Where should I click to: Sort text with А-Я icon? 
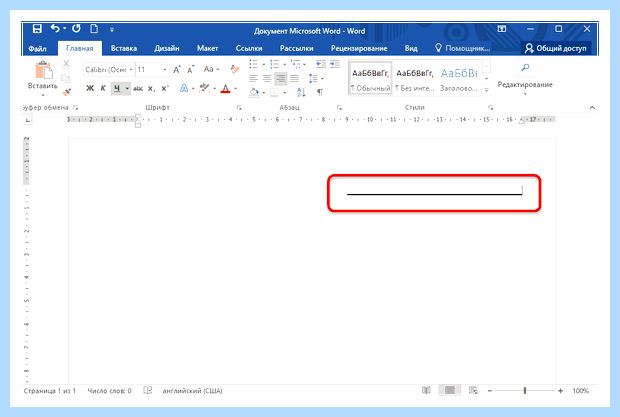301,92
